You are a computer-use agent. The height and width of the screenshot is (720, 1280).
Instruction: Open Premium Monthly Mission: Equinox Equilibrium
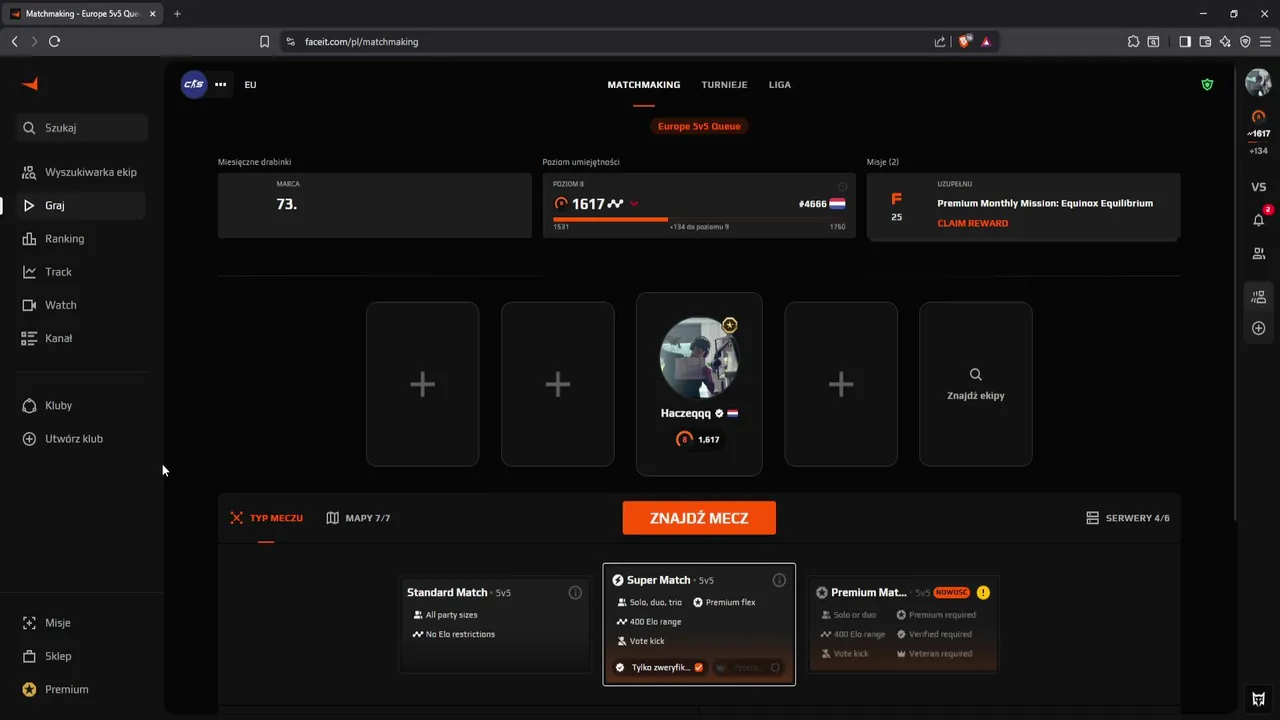pos(1045,203)
